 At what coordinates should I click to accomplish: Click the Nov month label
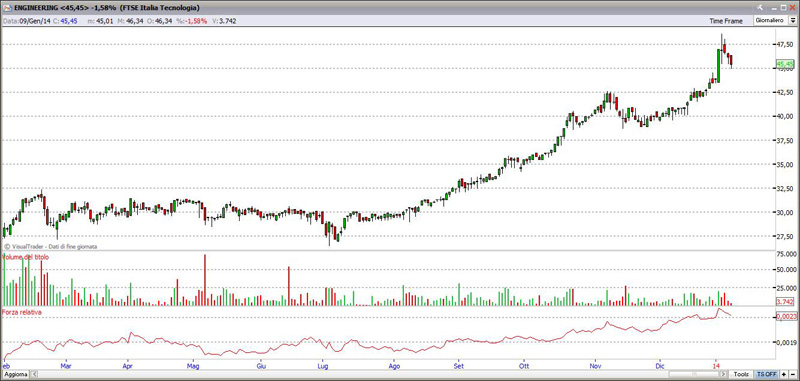coord(594,366)
